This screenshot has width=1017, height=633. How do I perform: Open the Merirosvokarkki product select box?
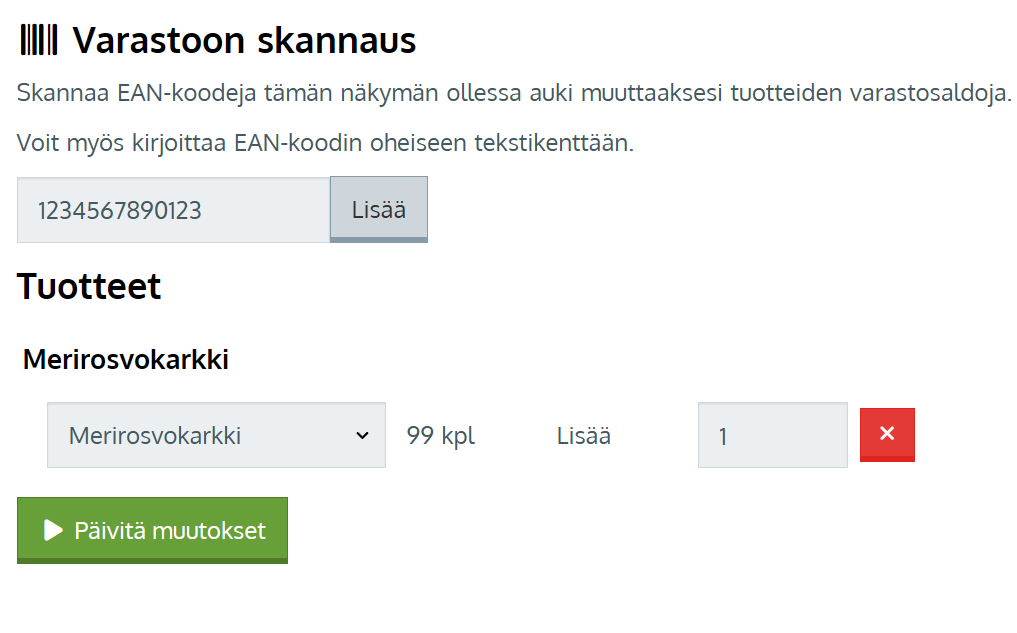click(x=200, y=435)
